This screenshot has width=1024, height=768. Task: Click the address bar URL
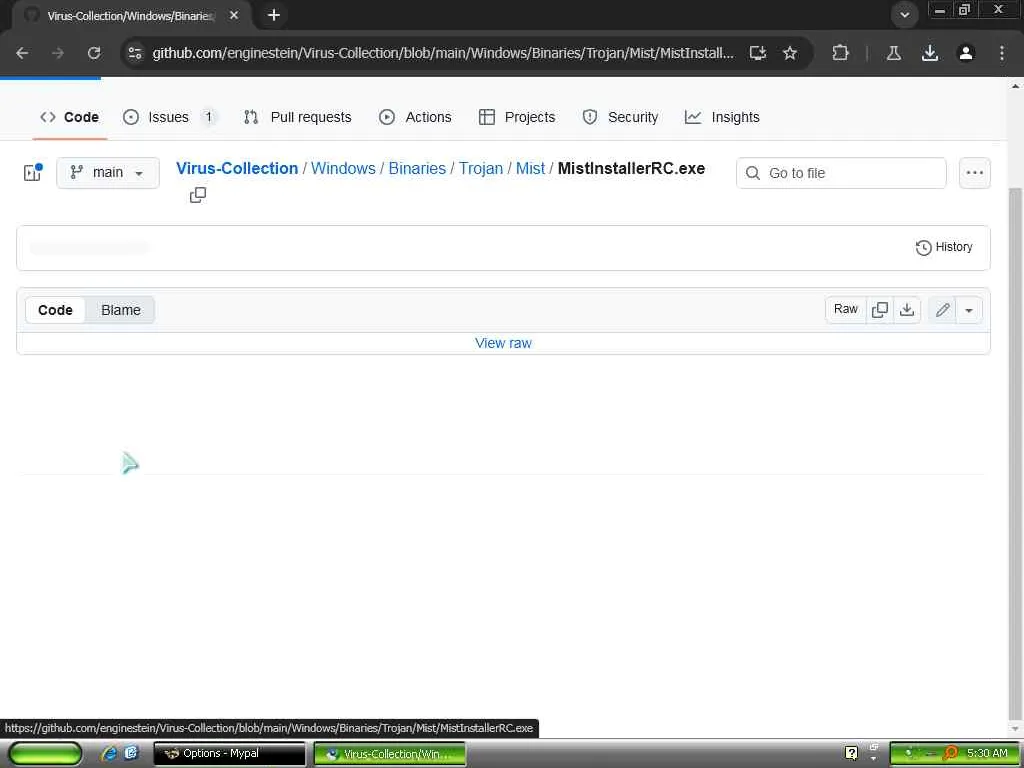coord(443,53)
